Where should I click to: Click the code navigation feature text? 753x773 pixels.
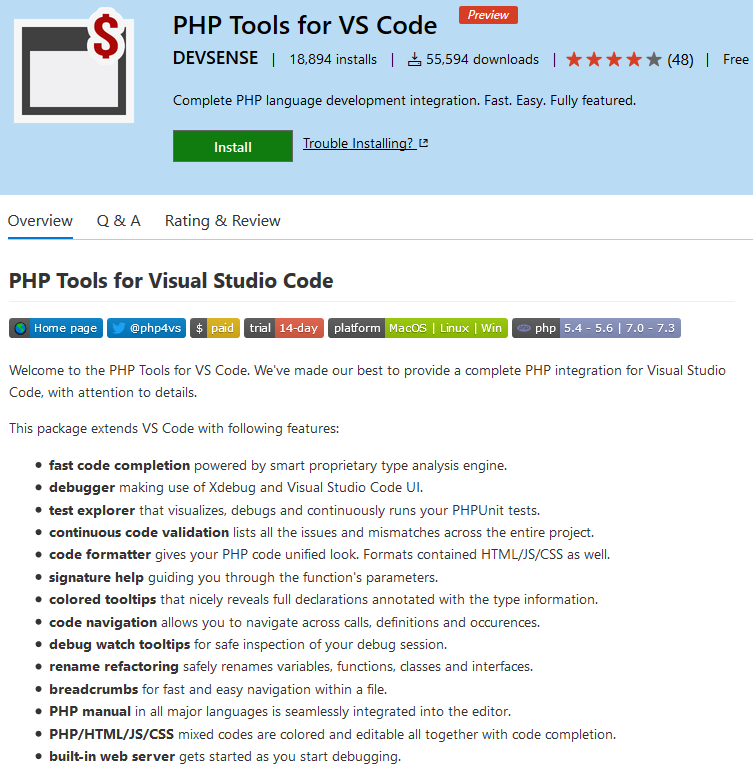(x=103, y=622)
